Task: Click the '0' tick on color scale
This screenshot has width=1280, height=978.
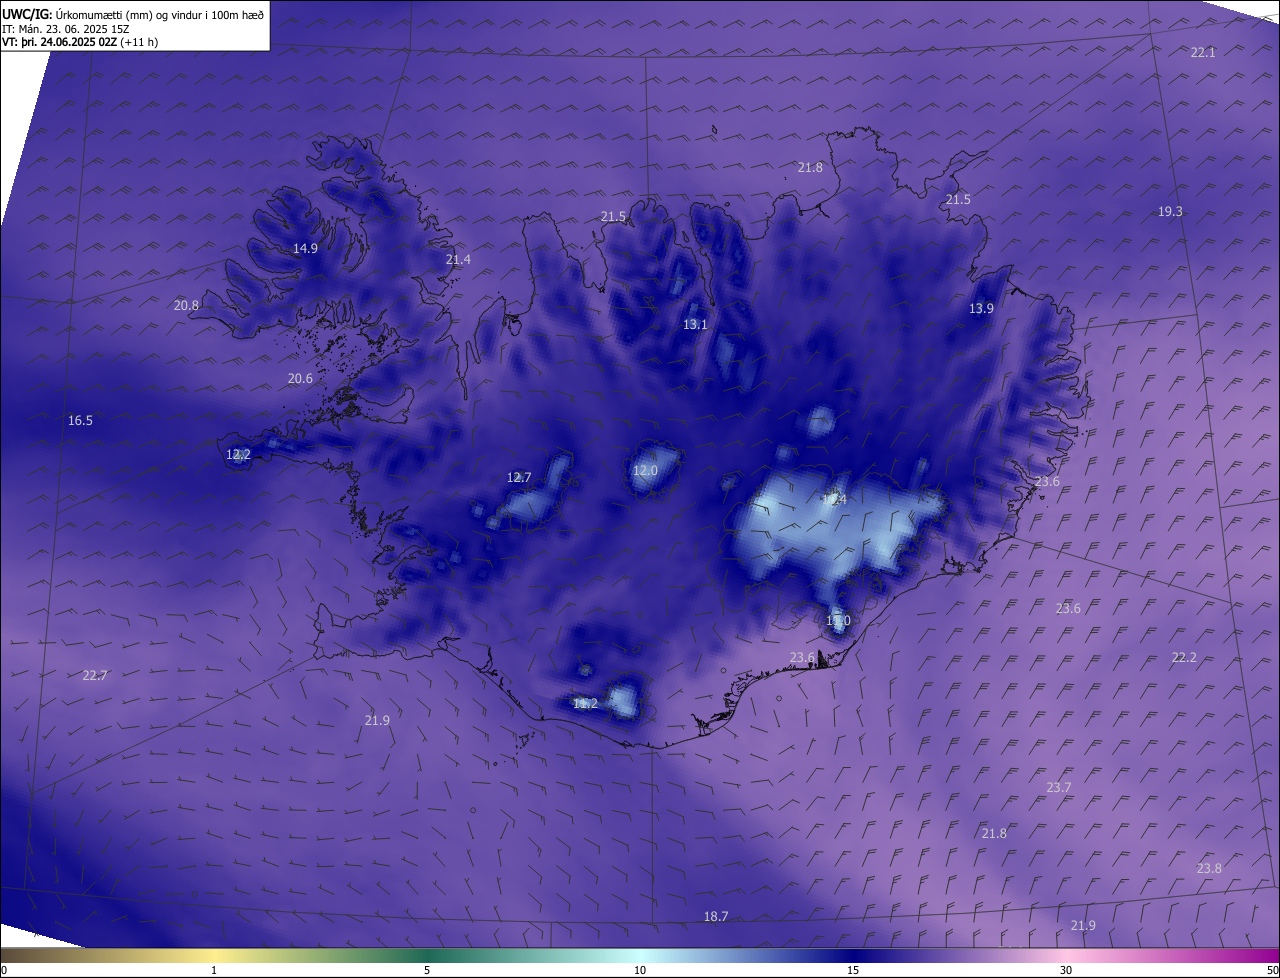Action: tap(4, 971)
